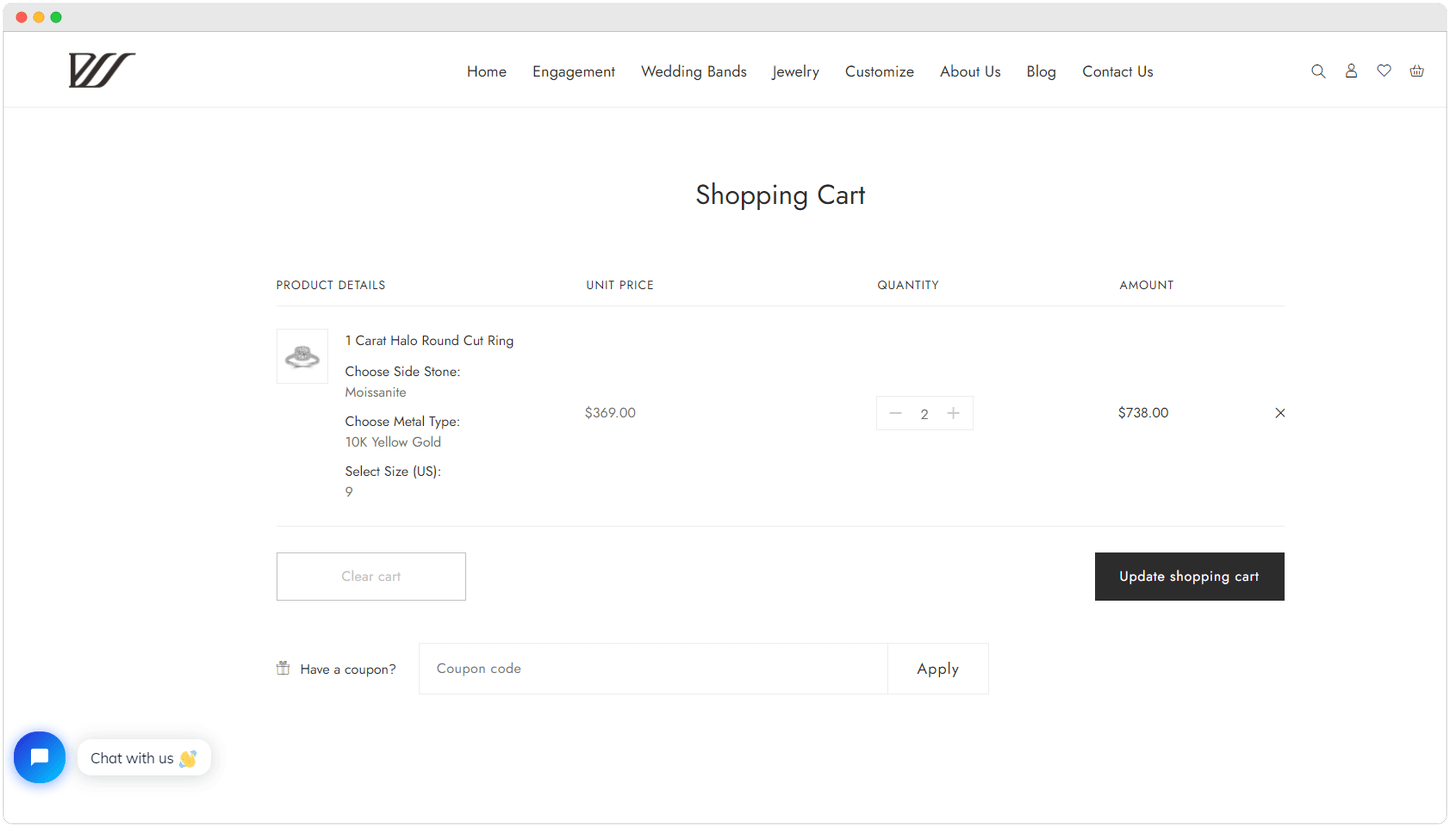Click the quantity value field
Screen dimensions: 1450x827
click(x=924, y=414)
